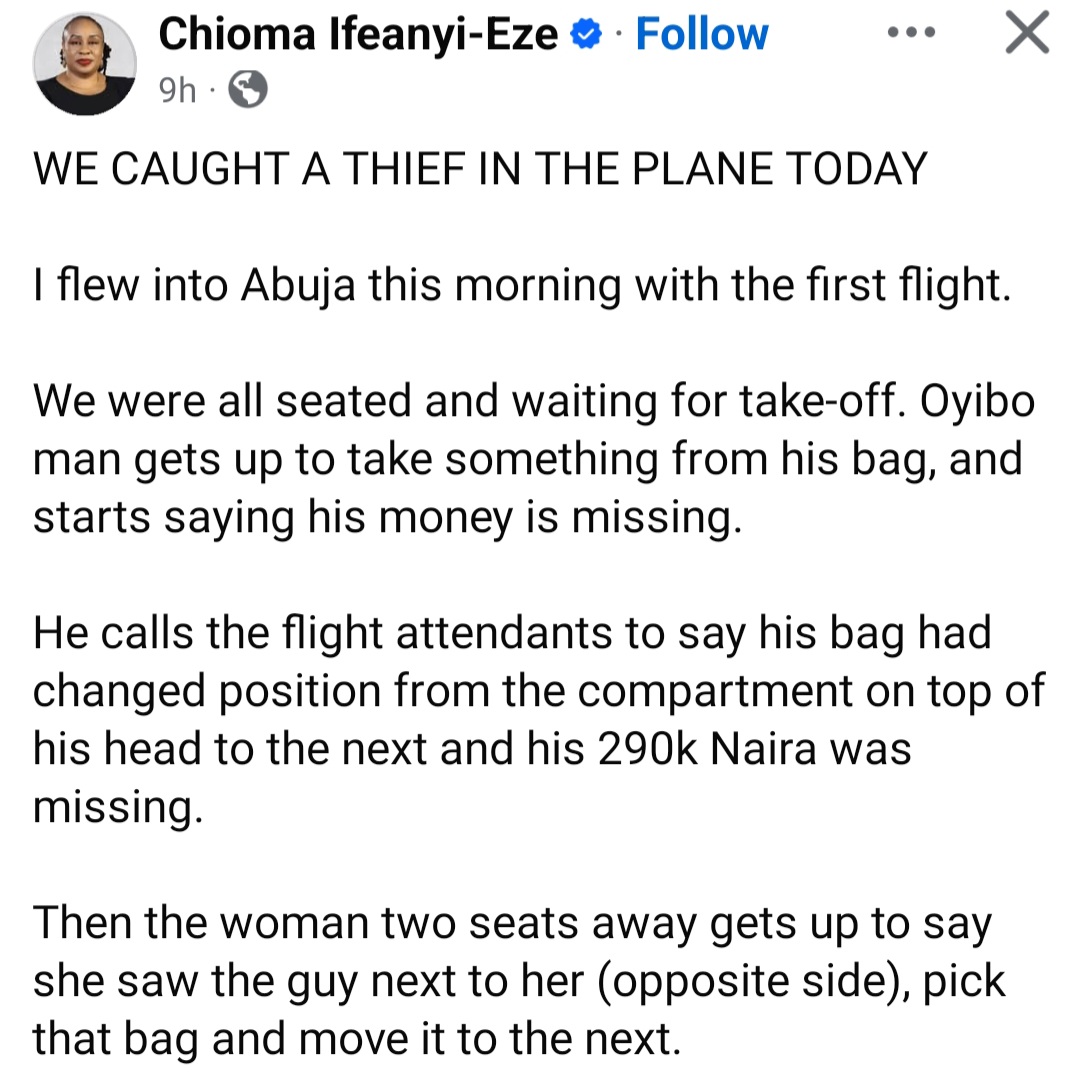Close the post with the X

coord(1026,32)
